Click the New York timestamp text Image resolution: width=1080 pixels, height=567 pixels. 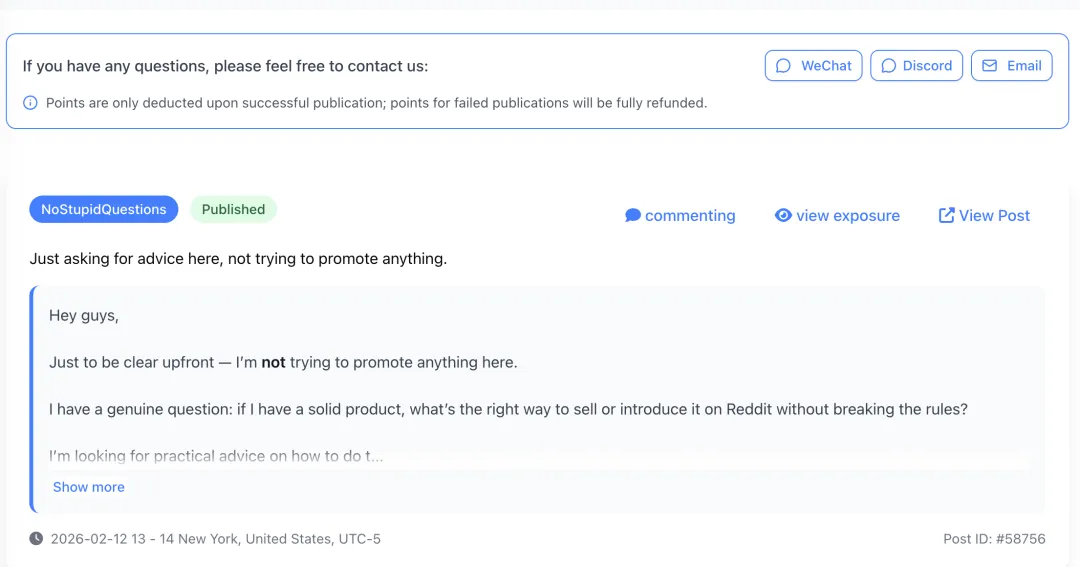[x=216, y=539]
